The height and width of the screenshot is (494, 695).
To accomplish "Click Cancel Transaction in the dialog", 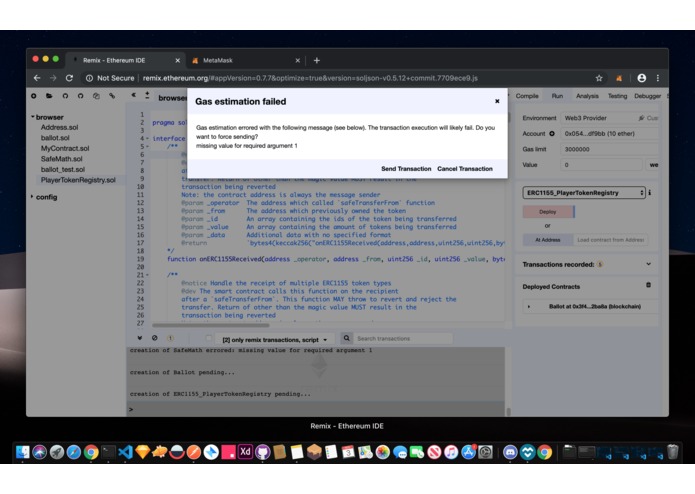I will pyautogui.click(x=465, y=169).
